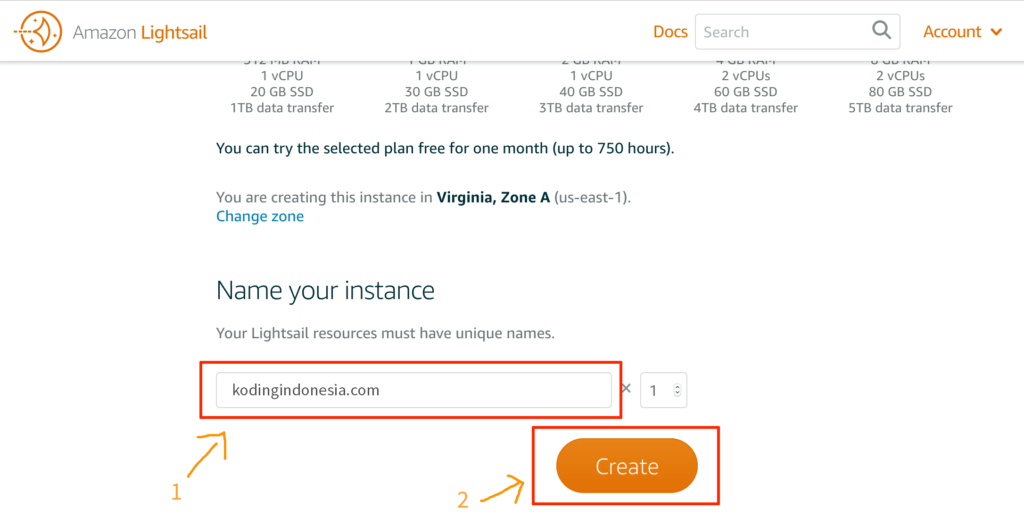Click the Amazon Lightsail logo icon

(x=37, y=31)
